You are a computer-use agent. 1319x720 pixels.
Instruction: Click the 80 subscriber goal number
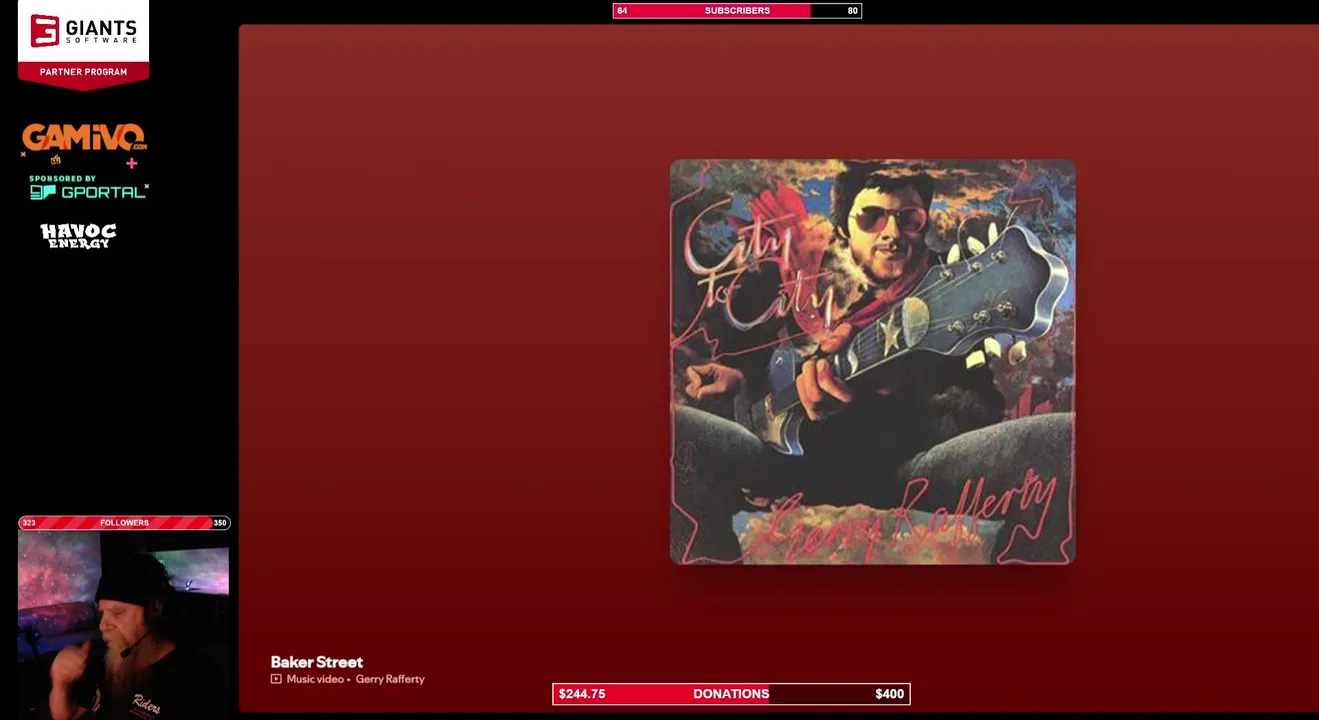[852, 11]
